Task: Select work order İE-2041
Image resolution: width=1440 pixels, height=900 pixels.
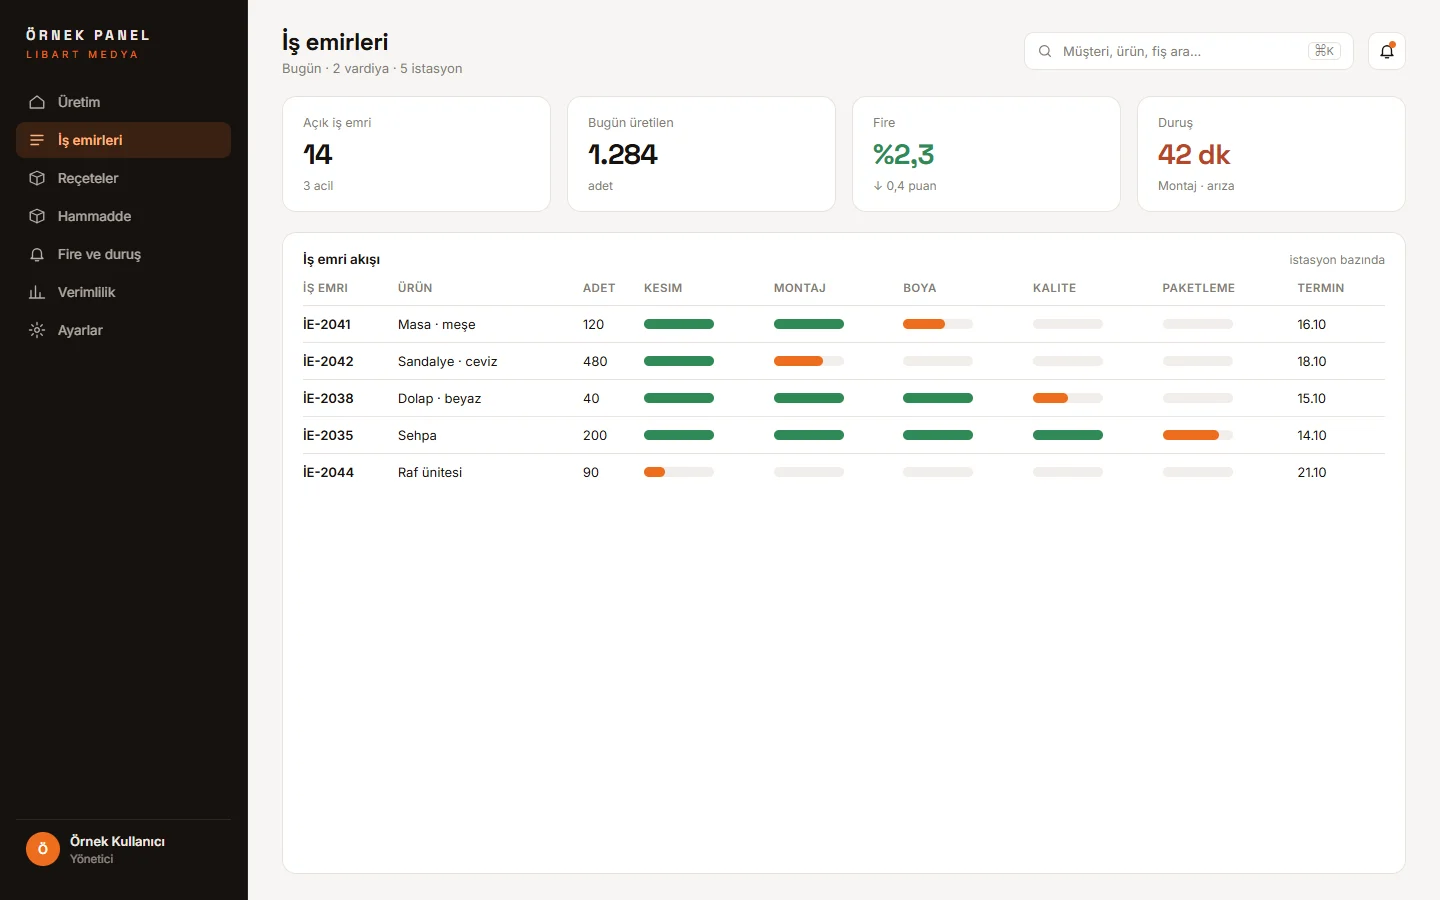Action: [x=327, y=324]
